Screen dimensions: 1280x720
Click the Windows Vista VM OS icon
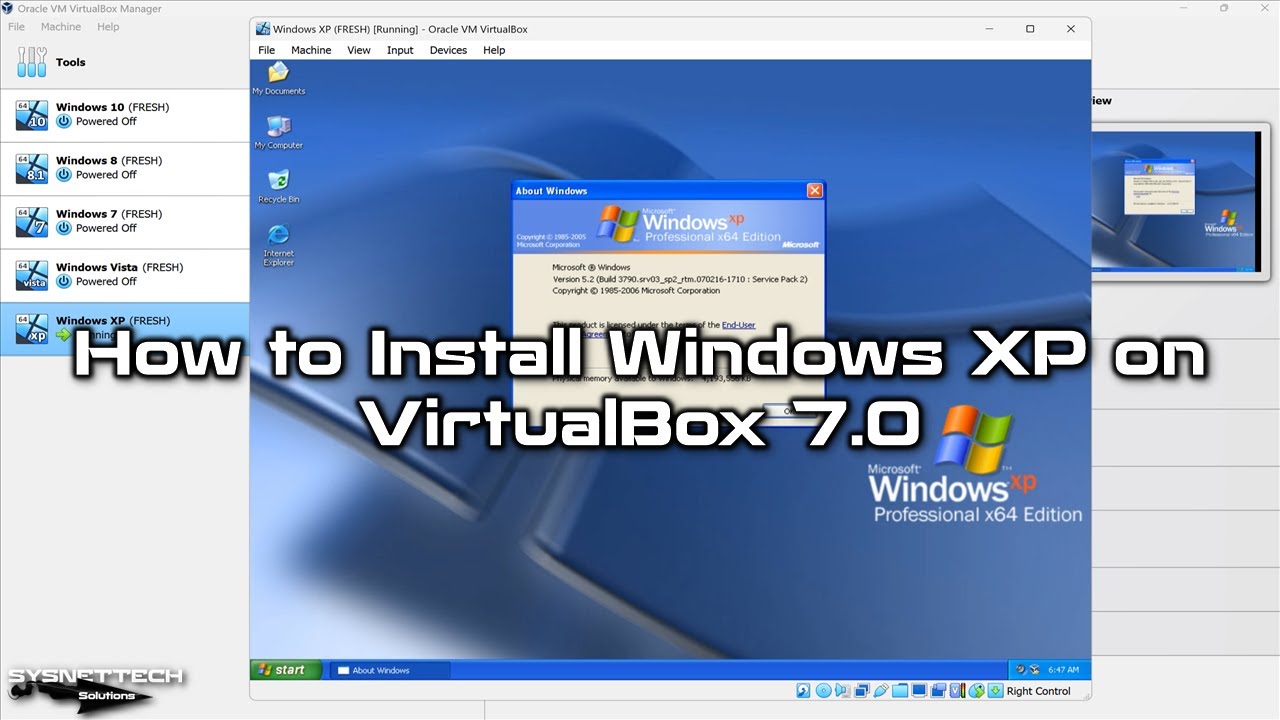(32, 275)
